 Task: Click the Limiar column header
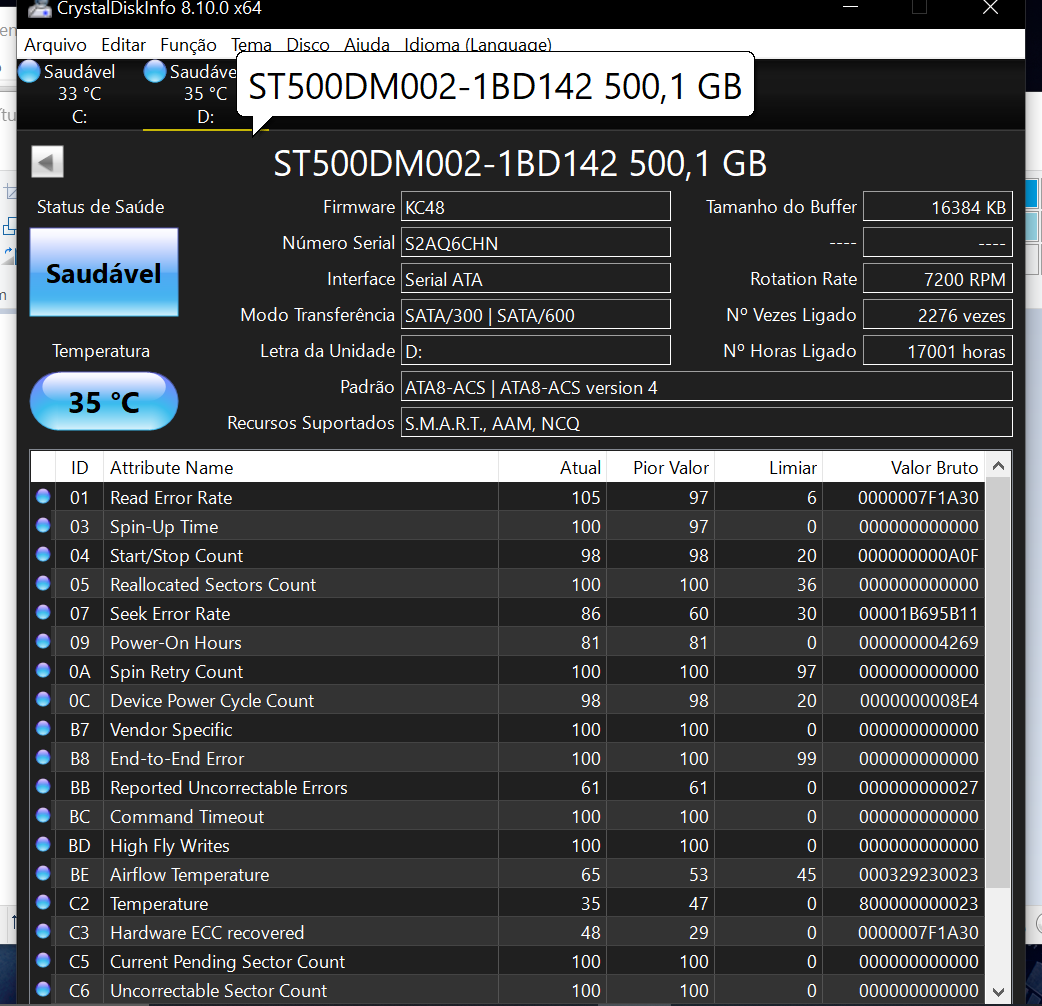tap(768, 467)
